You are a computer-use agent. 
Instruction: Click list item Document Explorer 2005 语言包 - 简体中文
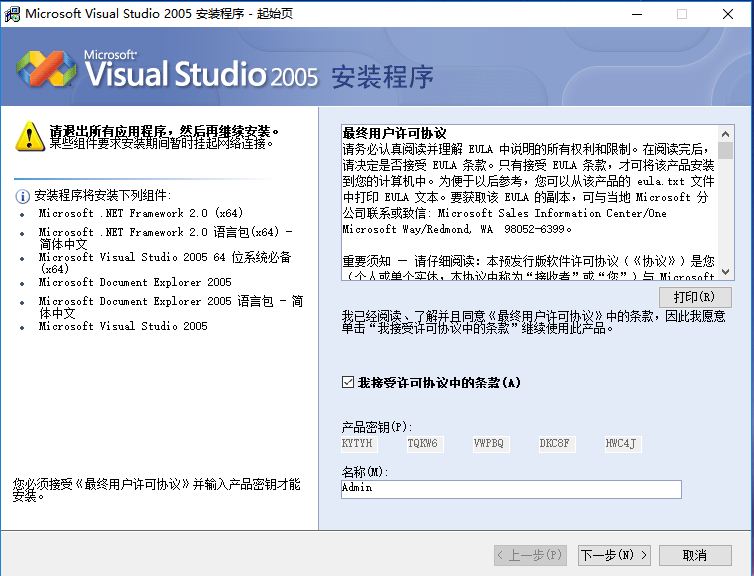(x=171, y=307)
